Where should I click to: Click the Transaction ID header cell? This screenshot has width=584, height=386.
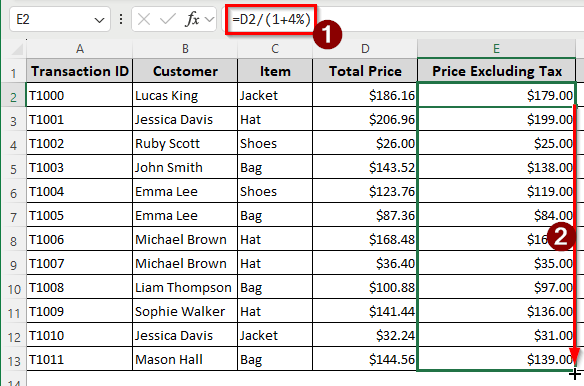[x=79, y=71]
